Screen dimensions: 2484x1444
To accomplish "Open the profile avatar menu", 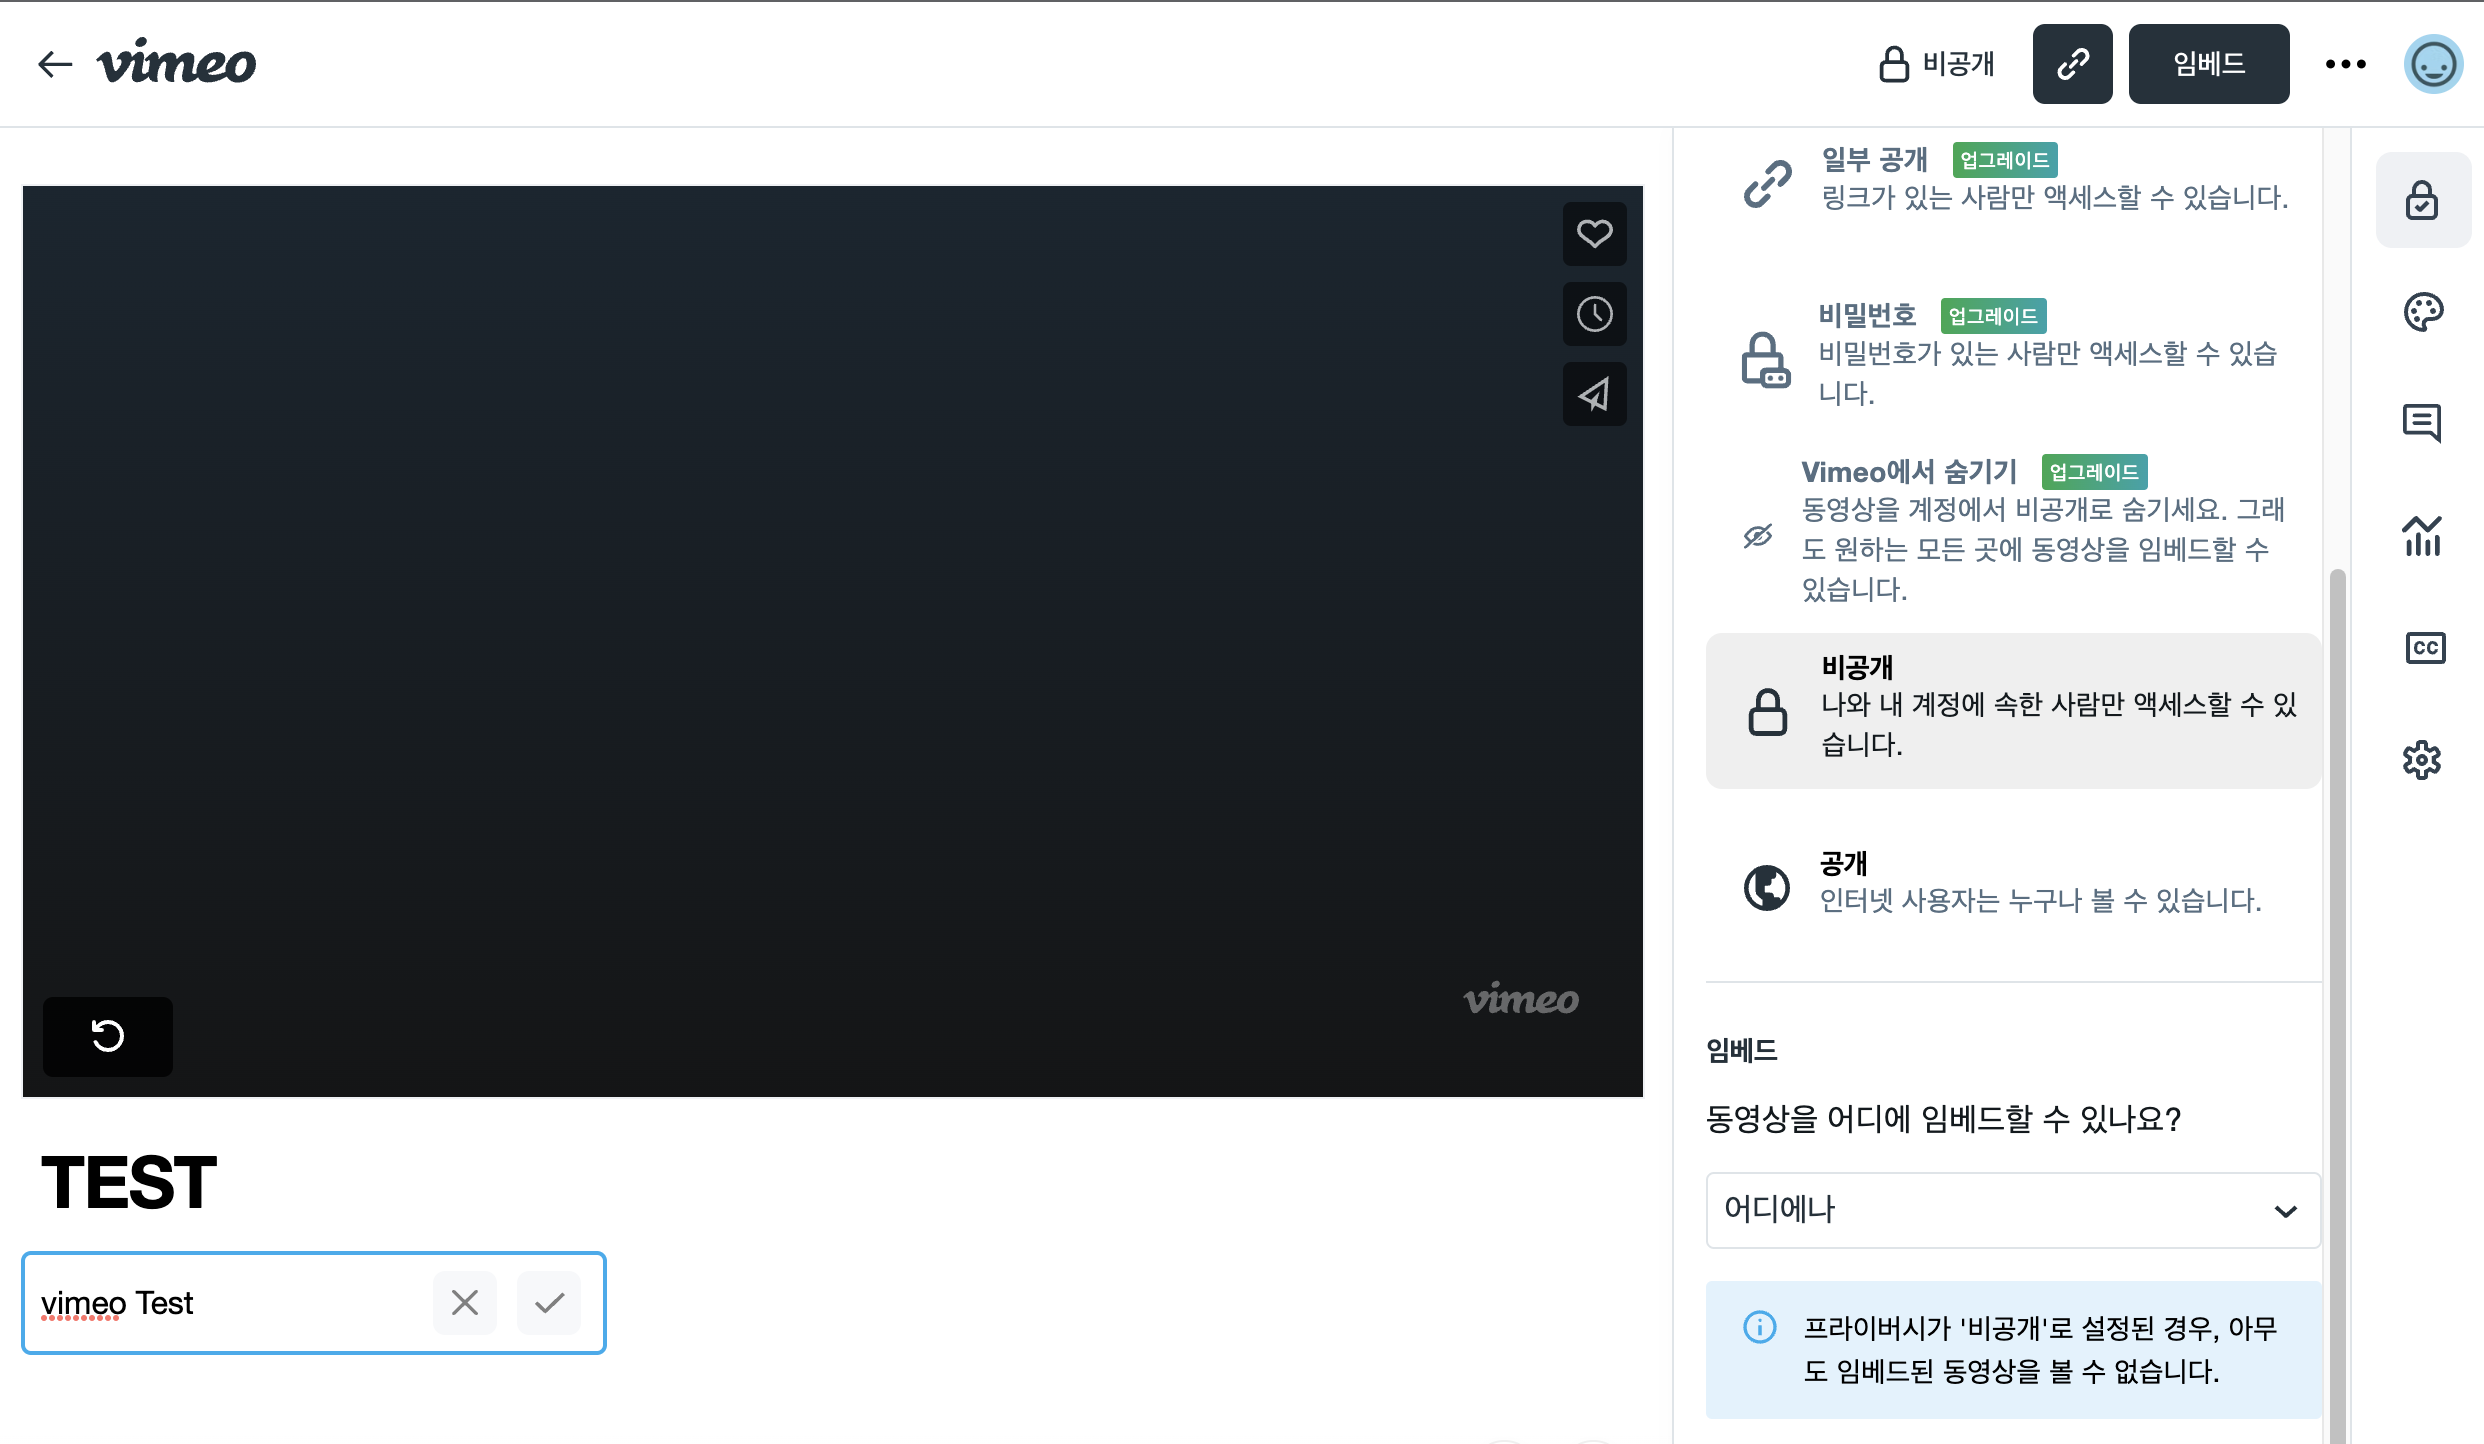I will click(2433, 64).
